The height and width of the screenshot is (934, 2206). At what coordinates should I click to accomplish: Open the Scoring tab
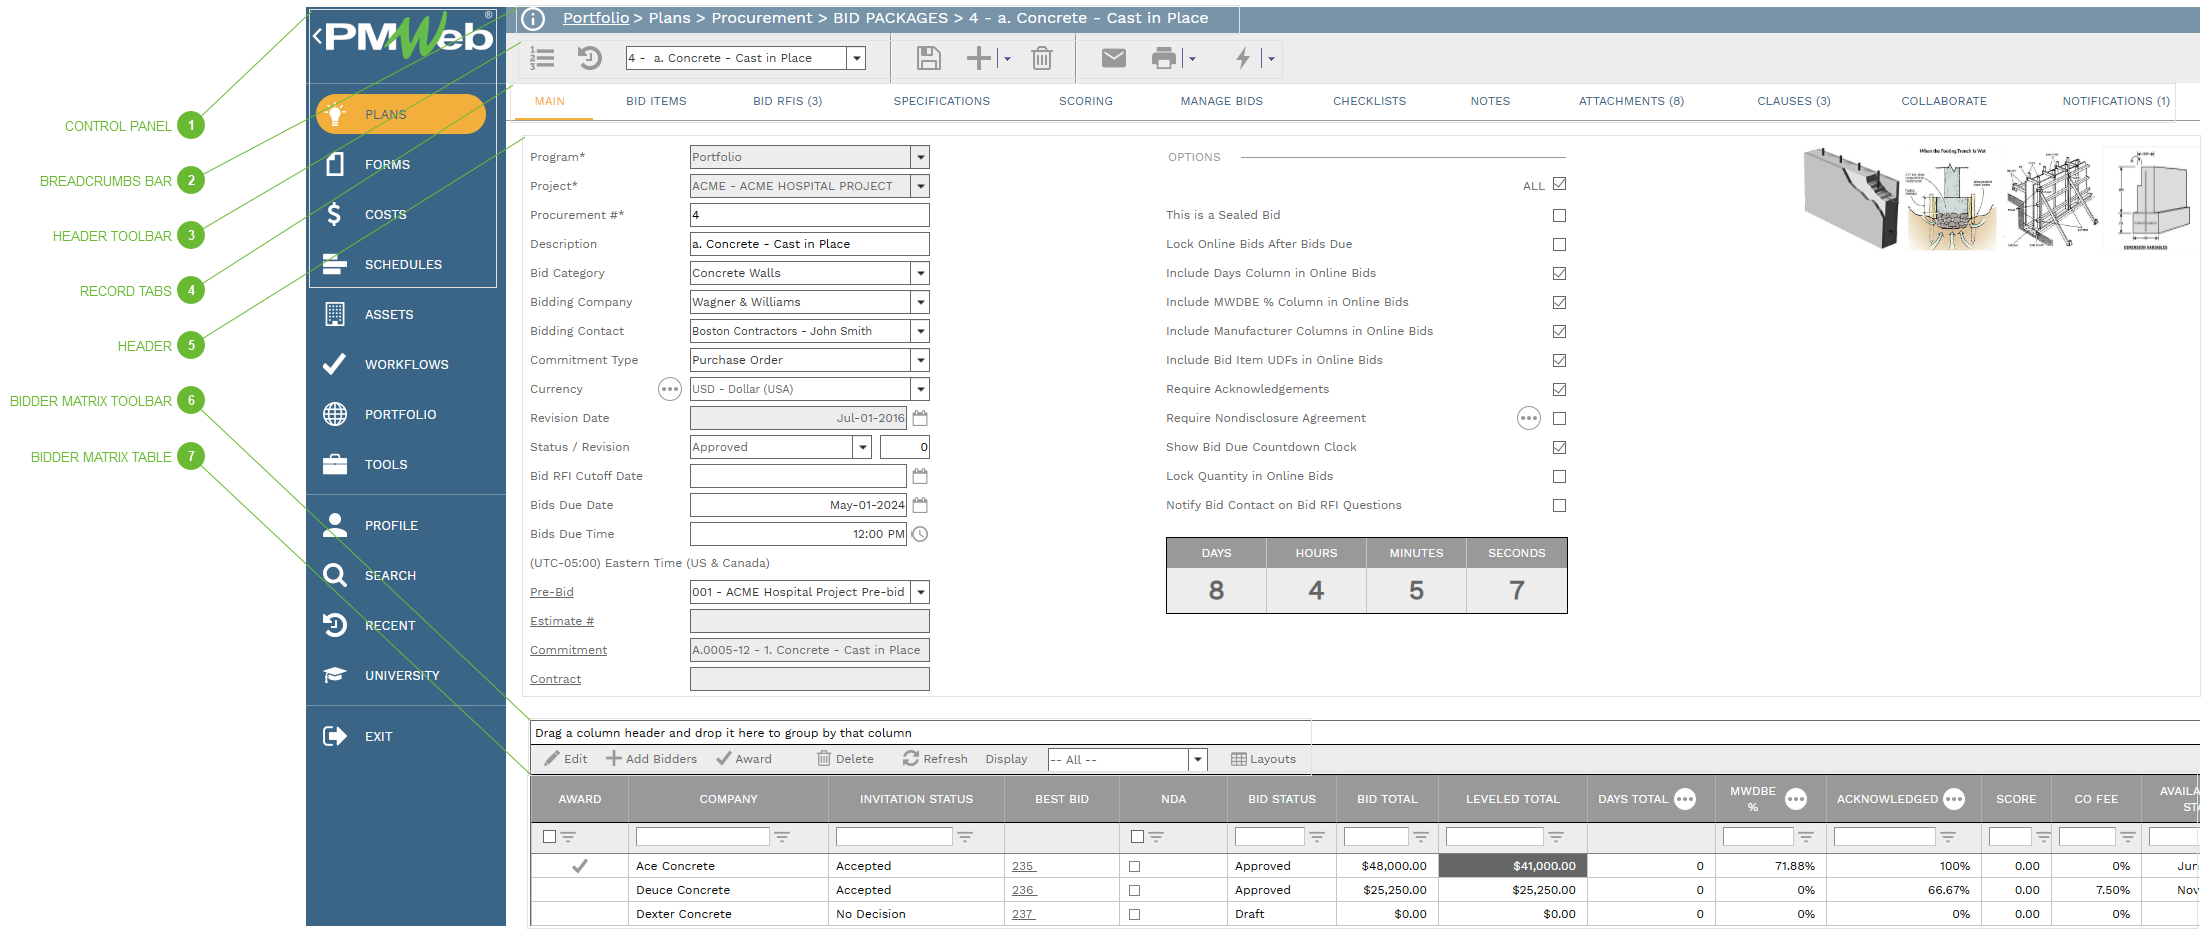click(x=1085, y=102)
